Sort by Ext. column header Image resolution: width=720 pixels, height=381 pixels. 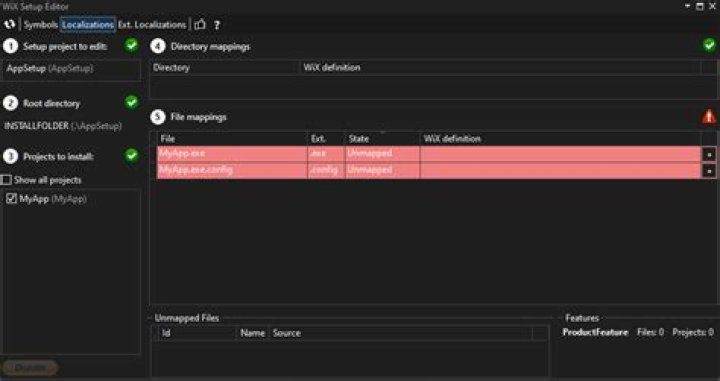[326, 139]
